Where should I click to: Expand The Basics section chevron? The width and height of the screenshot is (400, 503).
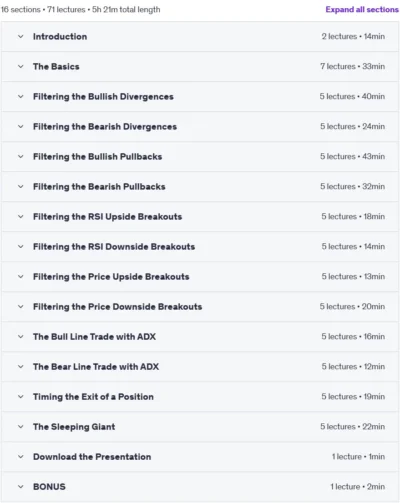21,66
